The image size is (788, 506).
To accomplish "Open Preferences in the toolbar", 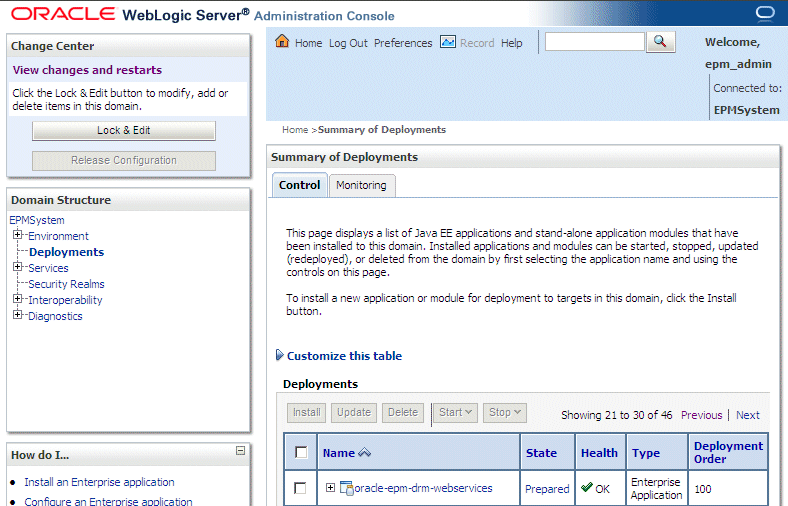I will pos(403,43).
